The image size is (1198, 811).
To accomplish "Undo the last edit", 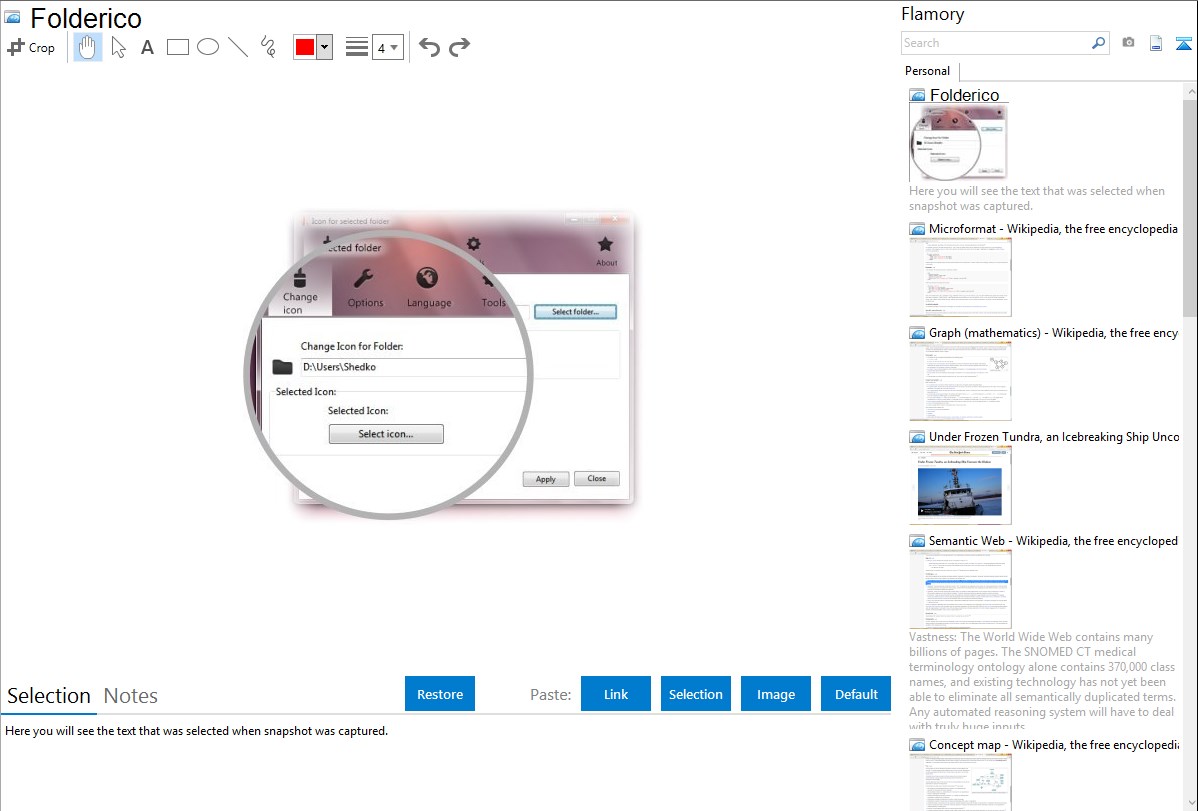I will pos(429,47).
